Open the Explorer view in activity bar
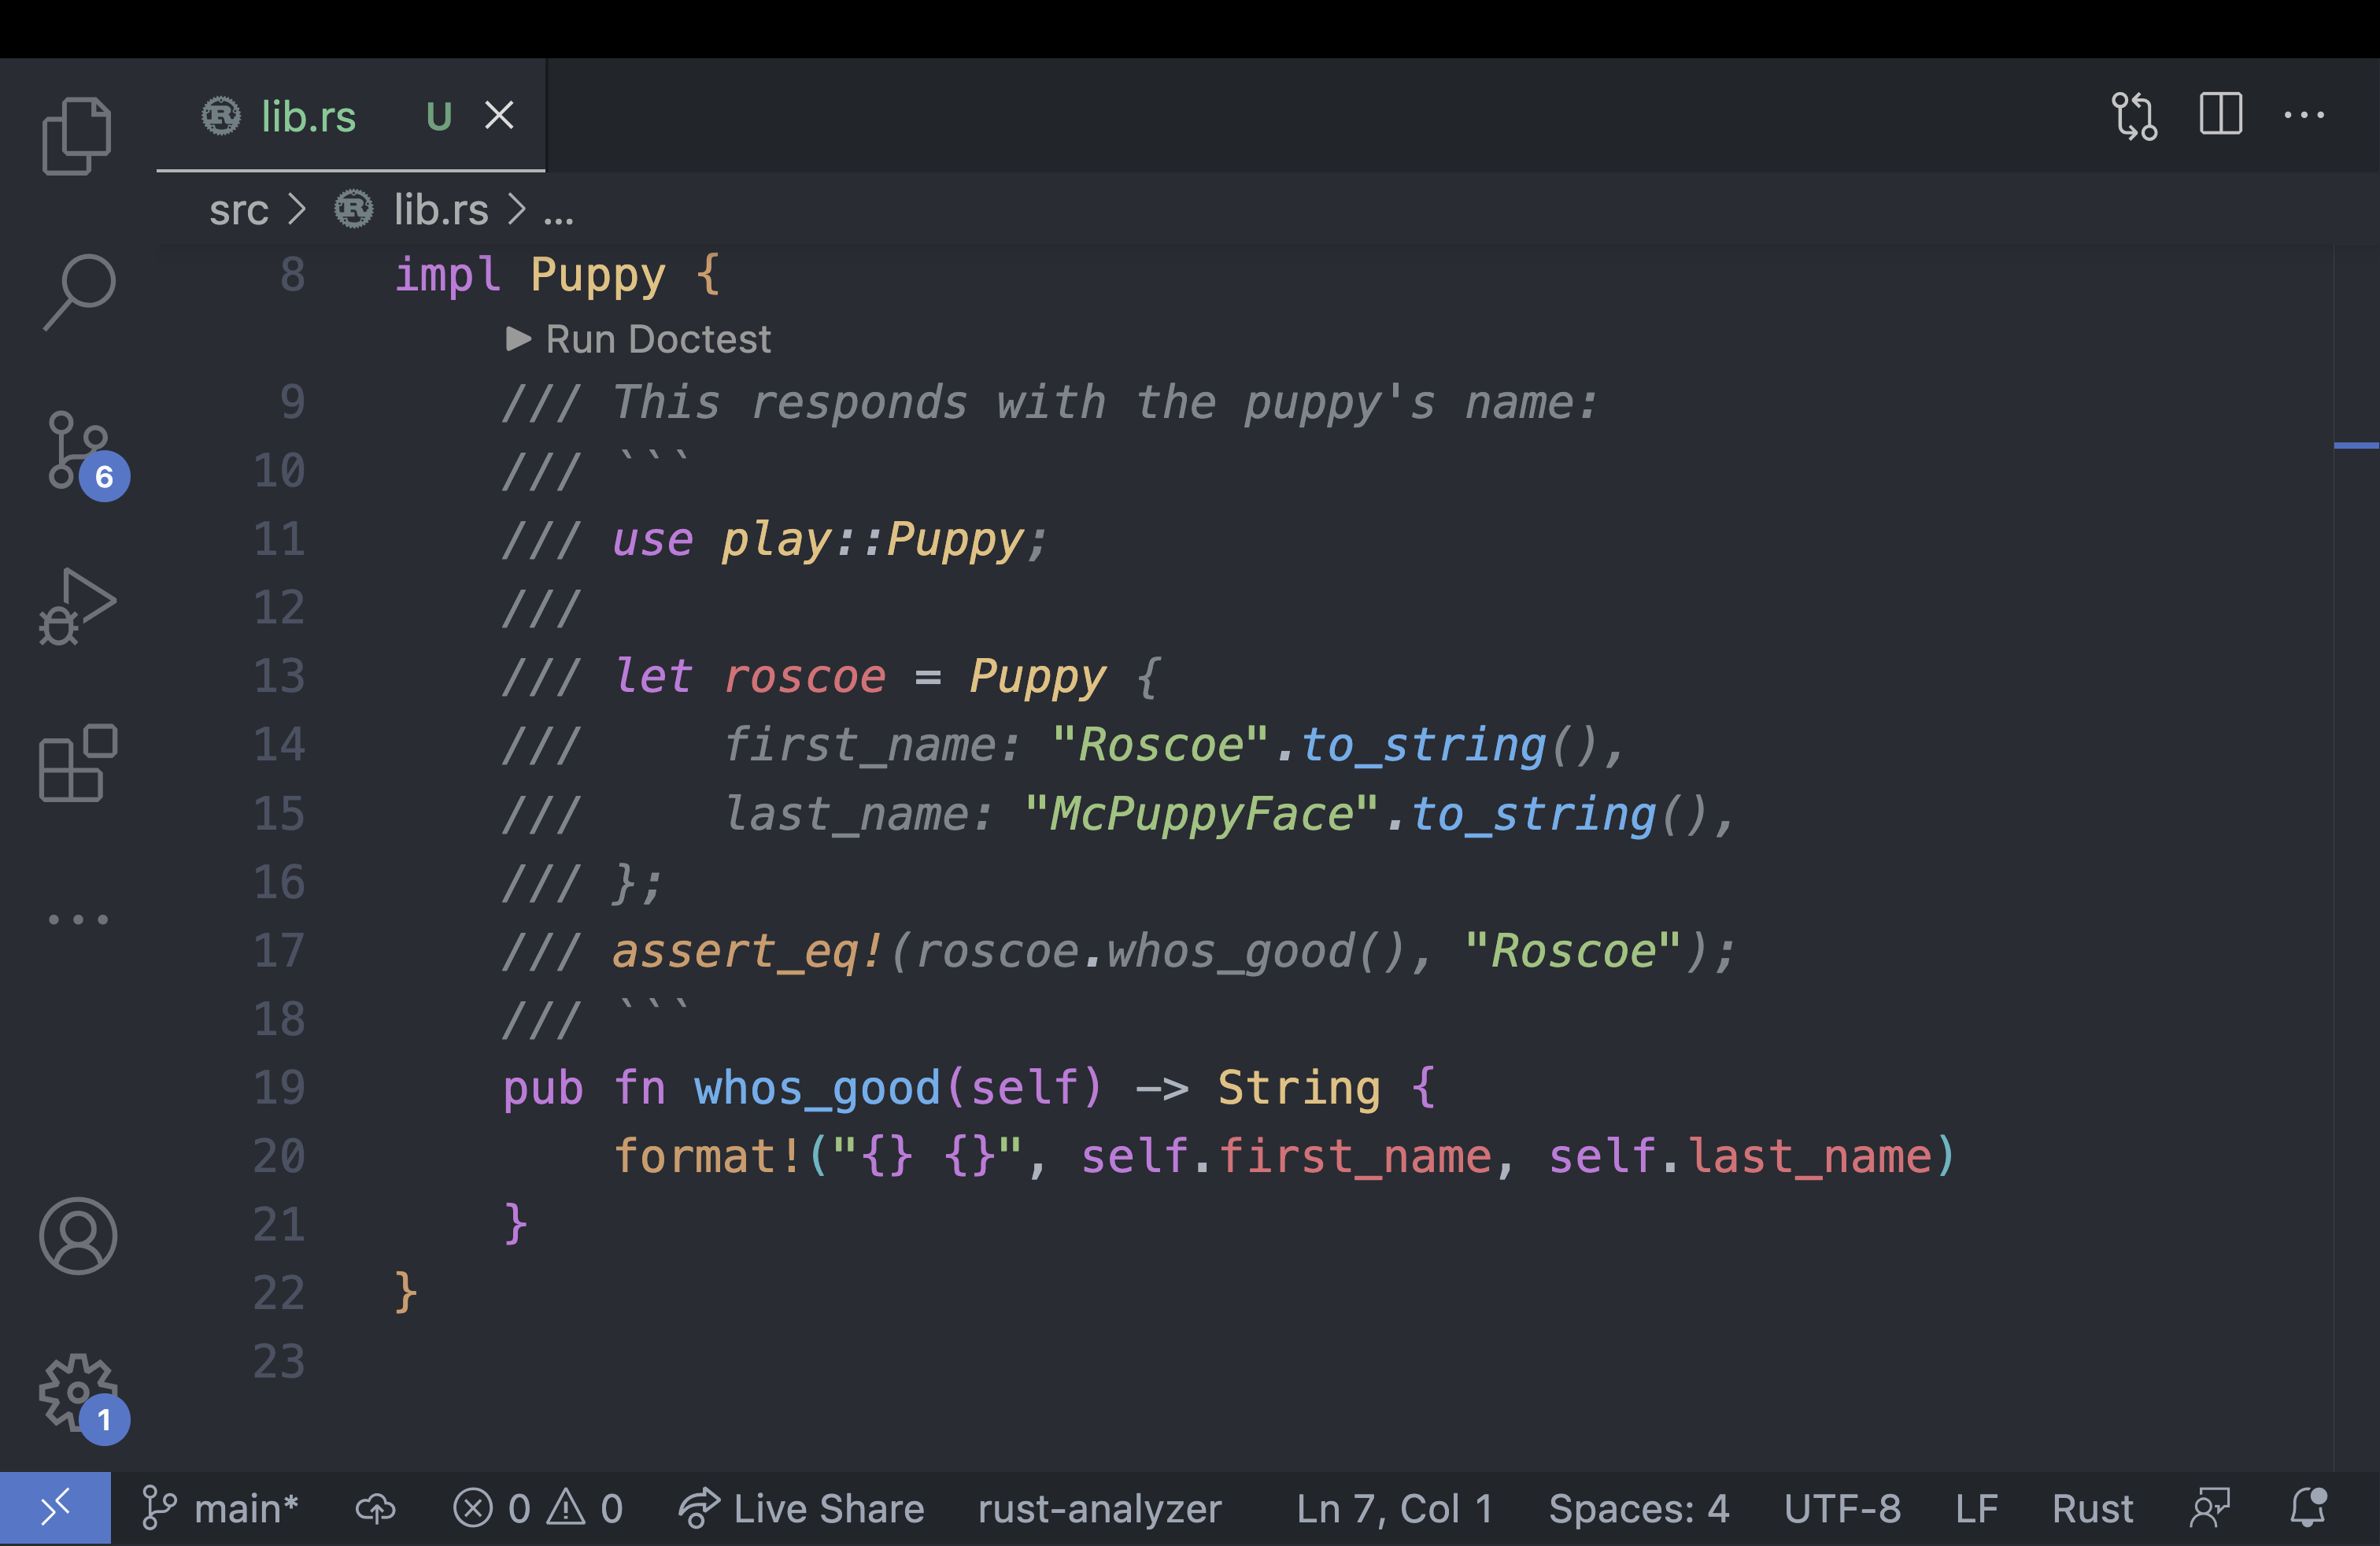Image resolution: width=2380 pixels, height=1546 pixels. (77, 136)
